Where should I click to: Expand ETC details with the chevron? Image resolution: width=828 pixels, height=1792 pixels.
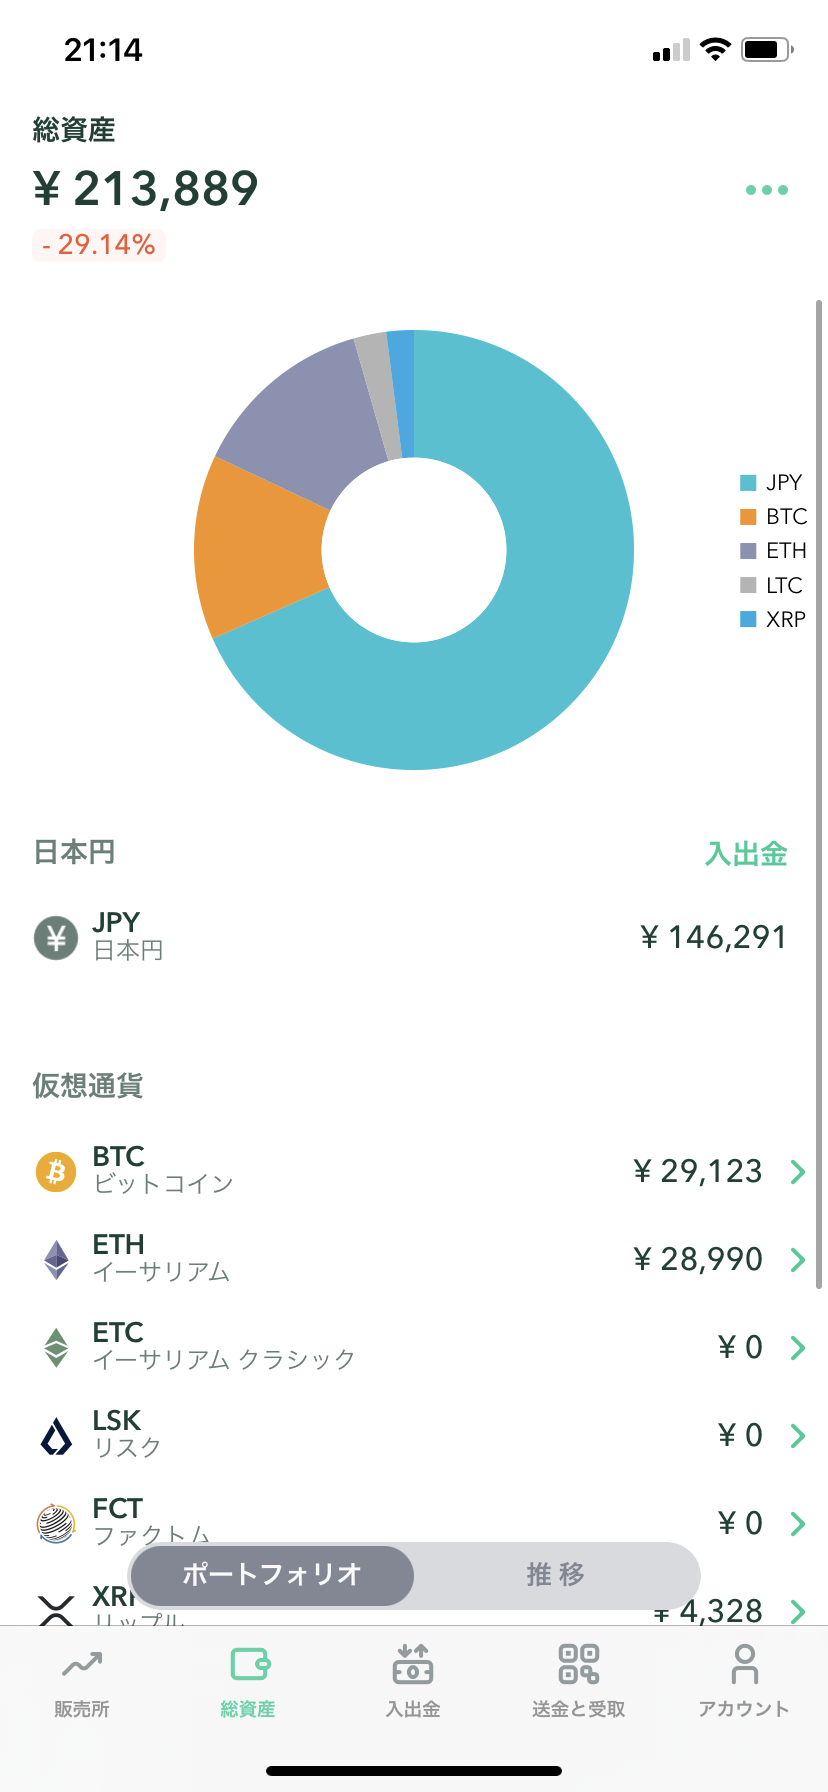797,1347
